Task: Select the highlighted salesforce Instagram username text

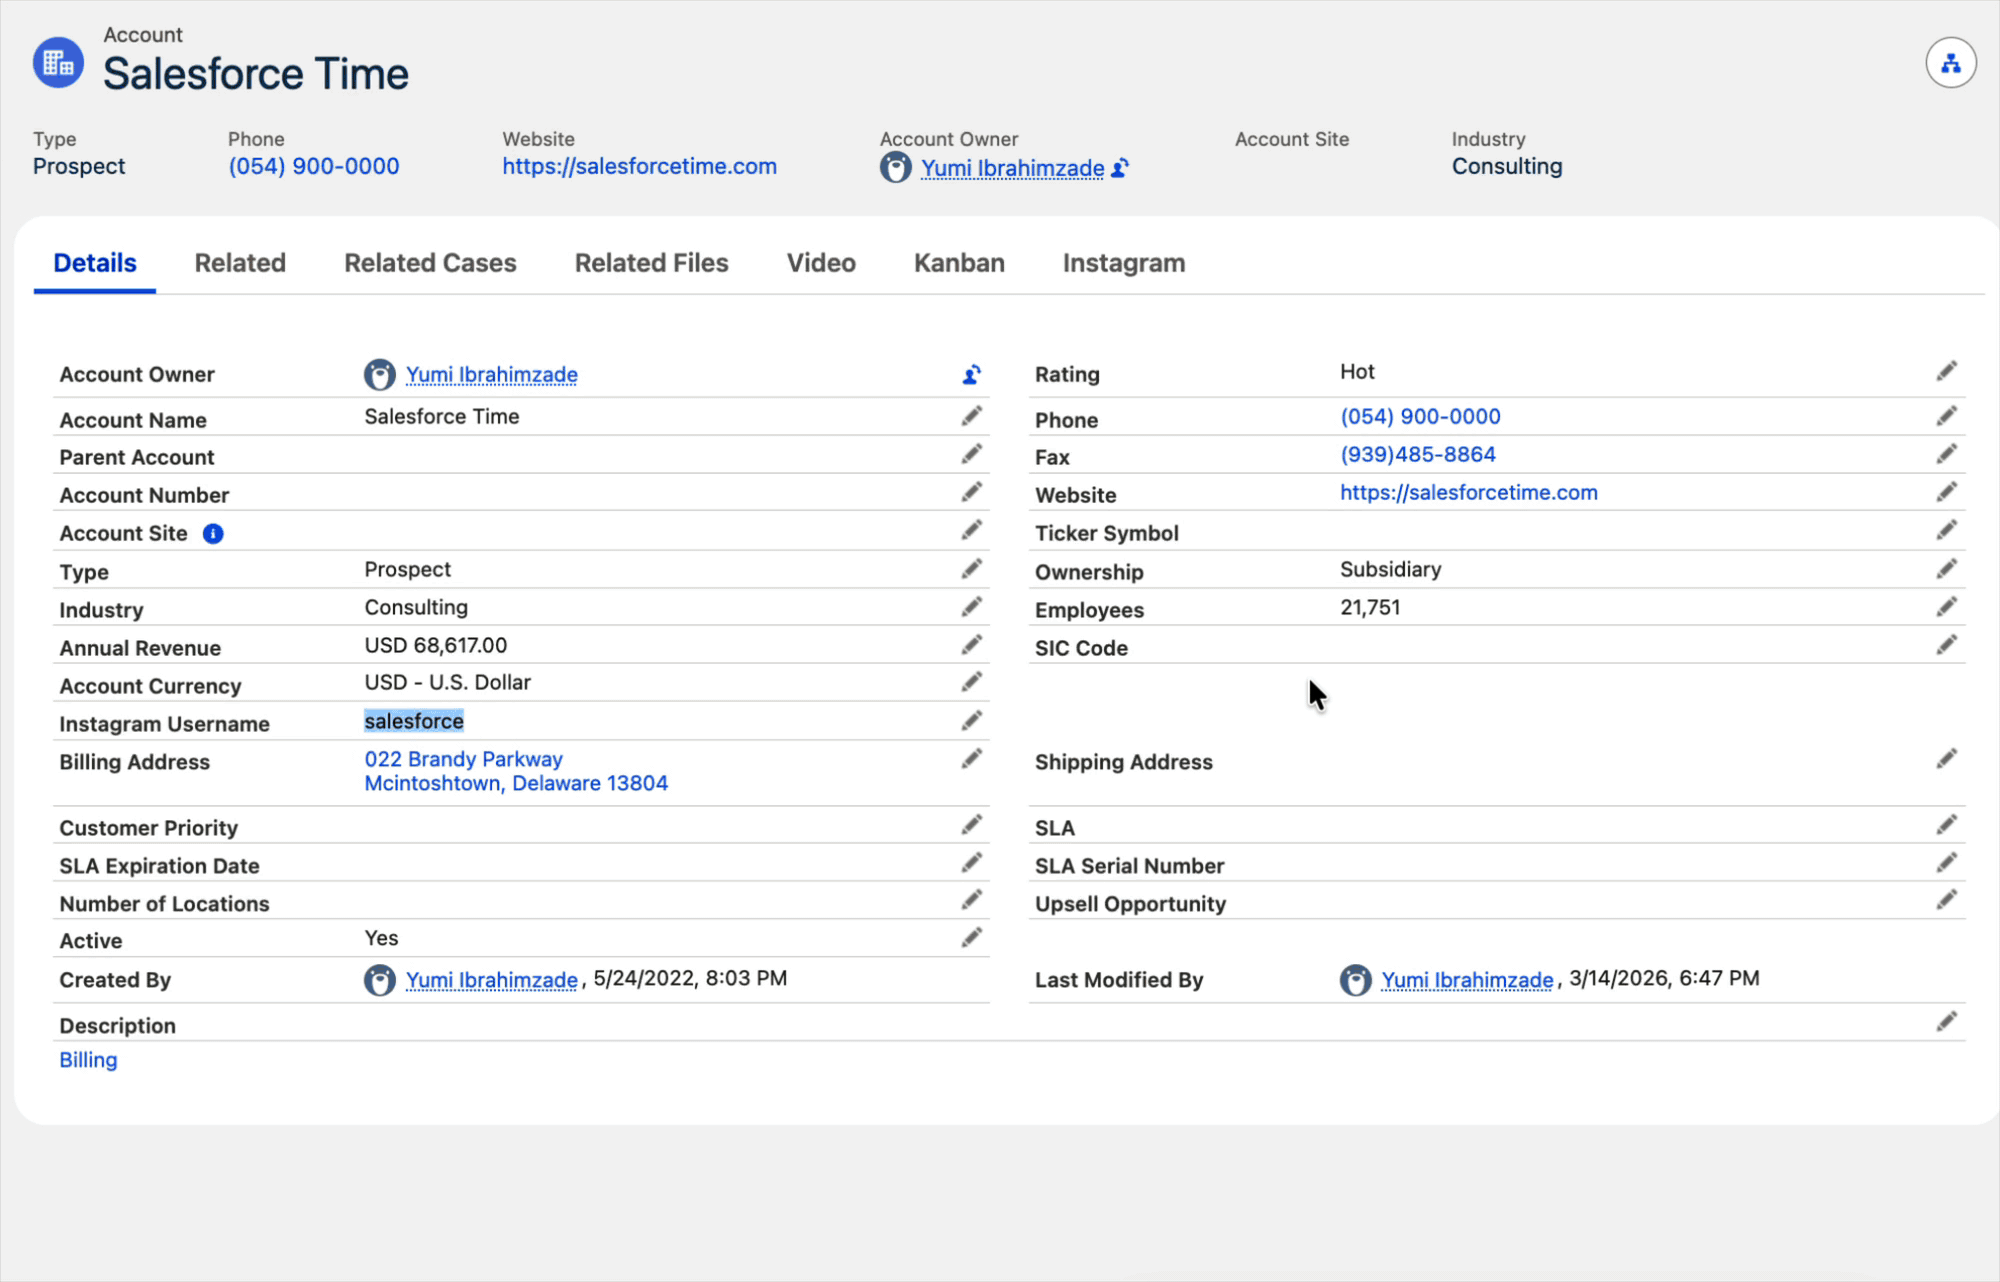Action: tap(413, 720)
